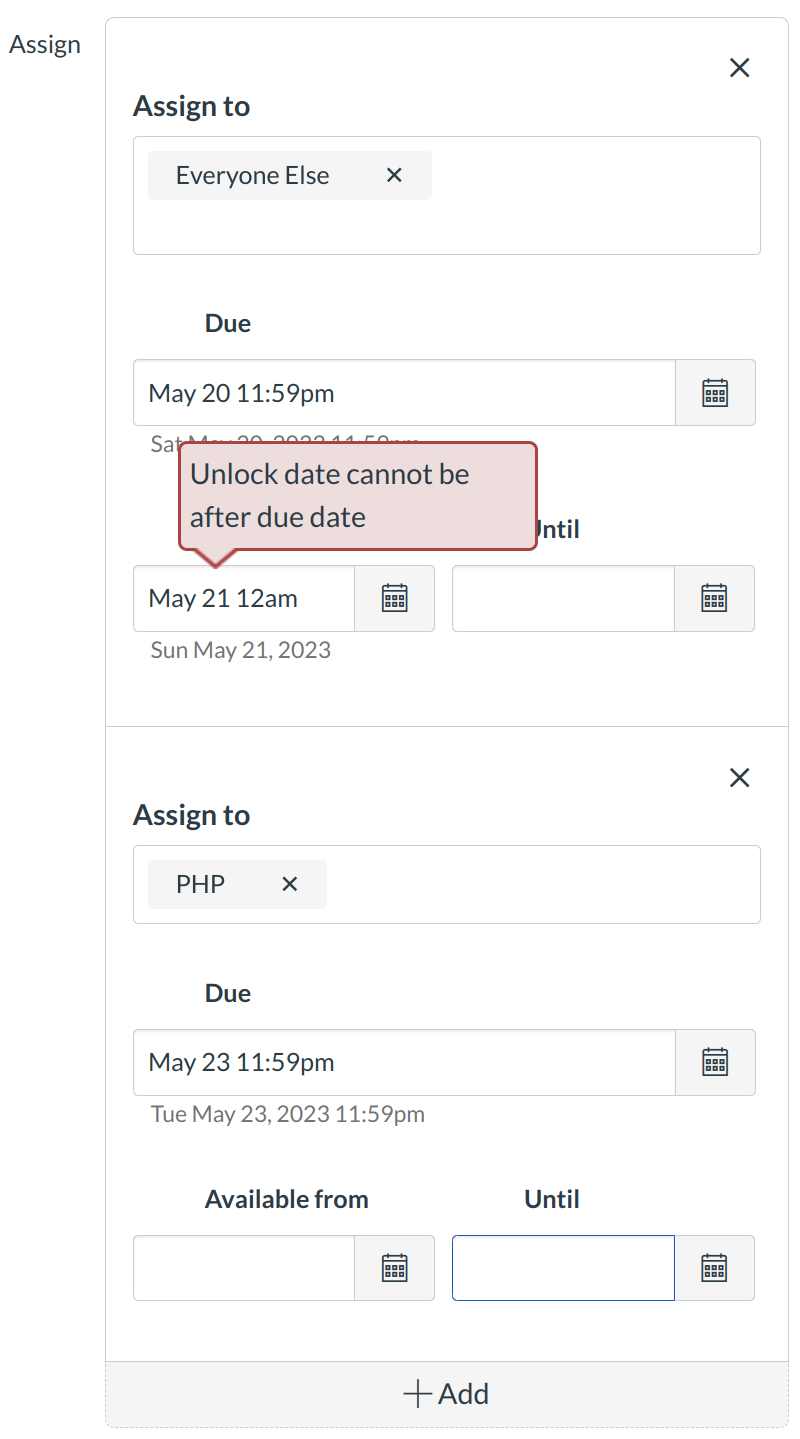The width and height of the screenshot is (800, 1439).
Task: Dismiss the unlock date error tooltip
Action: tap(358, 495)
